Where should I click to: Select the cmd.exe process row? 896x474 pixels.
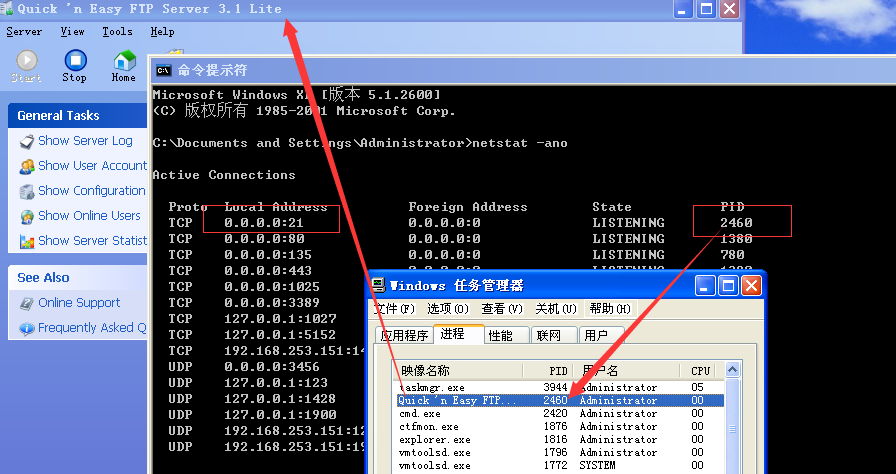pos(420,413)
